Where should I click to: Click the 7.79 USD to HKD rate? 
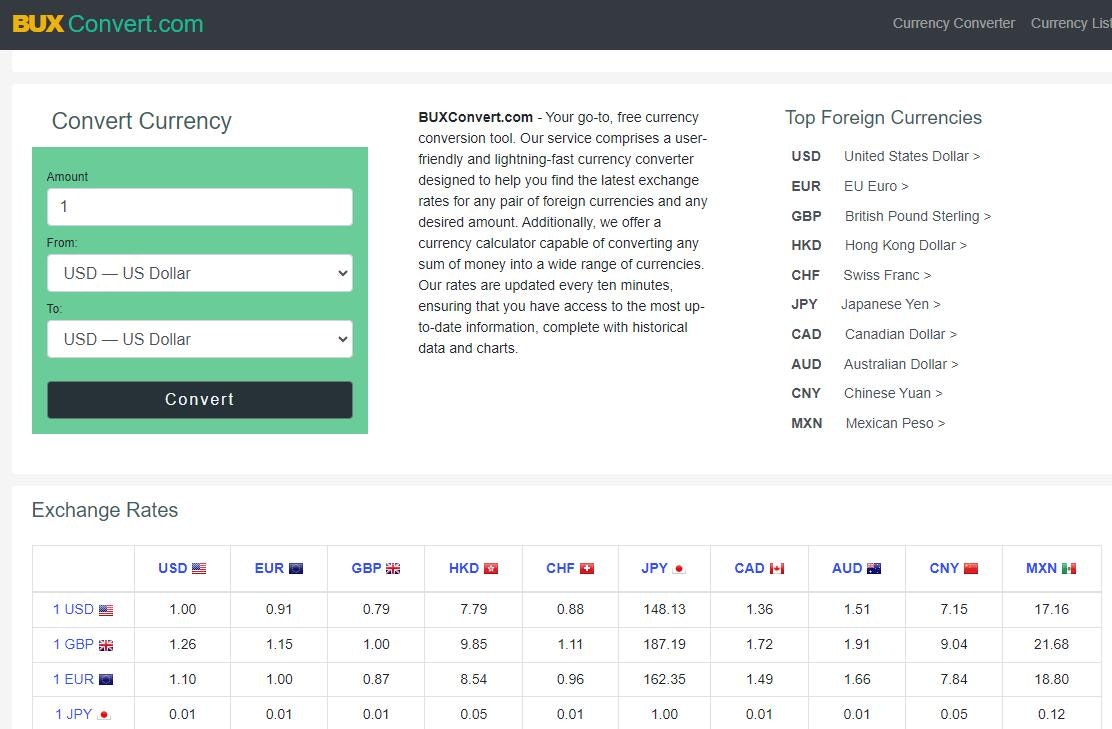pos(474,609)
